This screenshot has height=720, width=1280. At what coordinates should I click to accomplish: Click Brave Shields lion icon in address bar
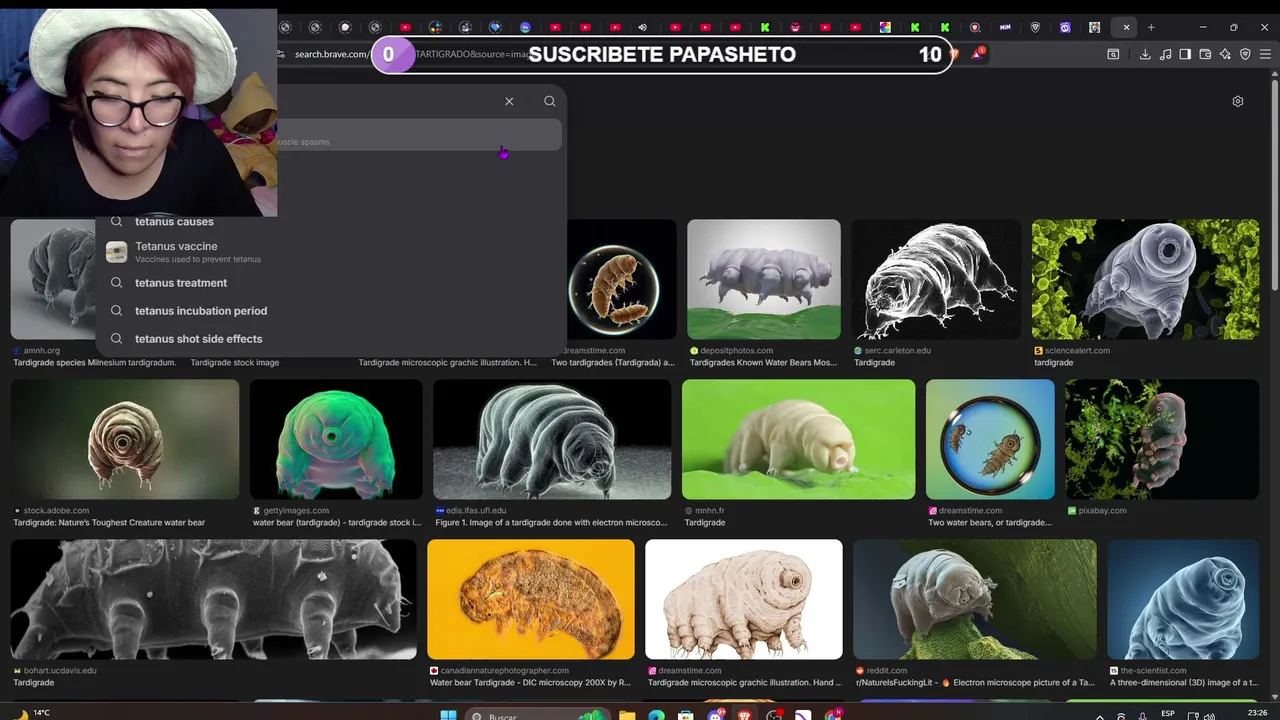953,54
